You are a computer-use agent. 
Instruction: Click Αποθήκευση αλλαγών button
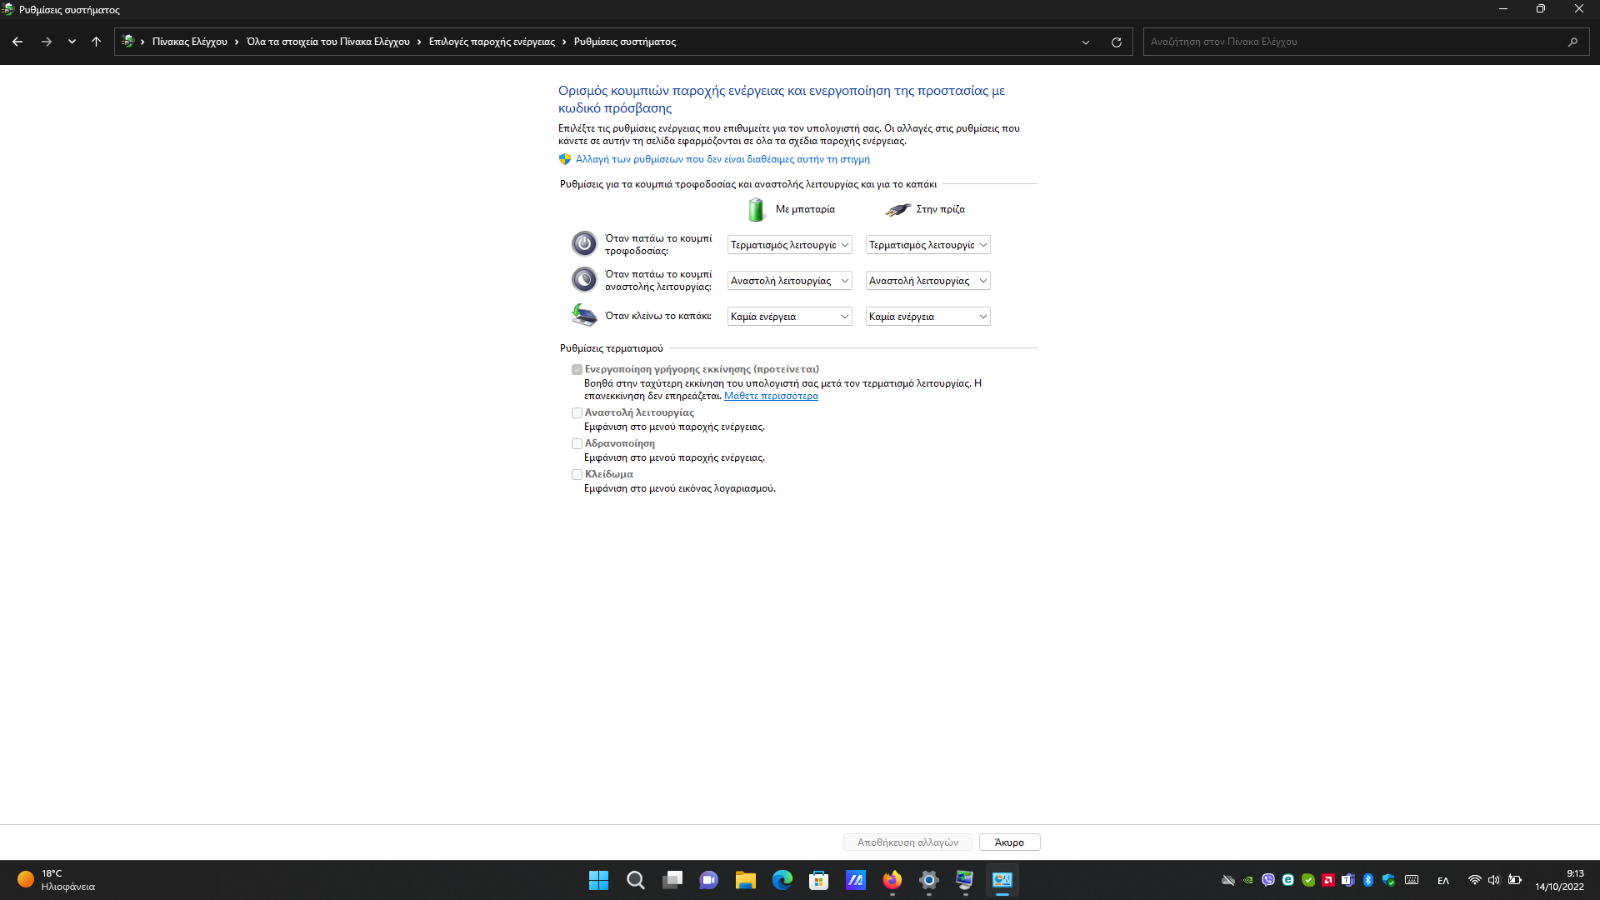[x=908, y=842]
